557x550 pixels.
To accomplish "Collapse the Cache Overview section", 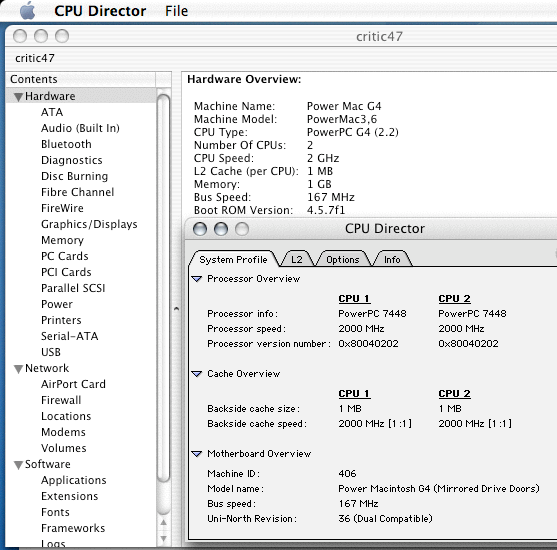I will [x=196, y=374].
